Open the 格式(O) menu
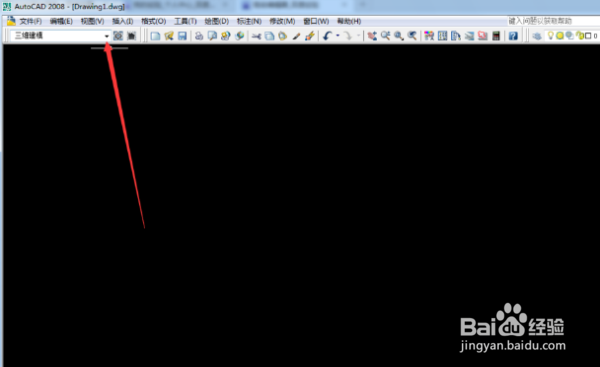 (153, 21)
